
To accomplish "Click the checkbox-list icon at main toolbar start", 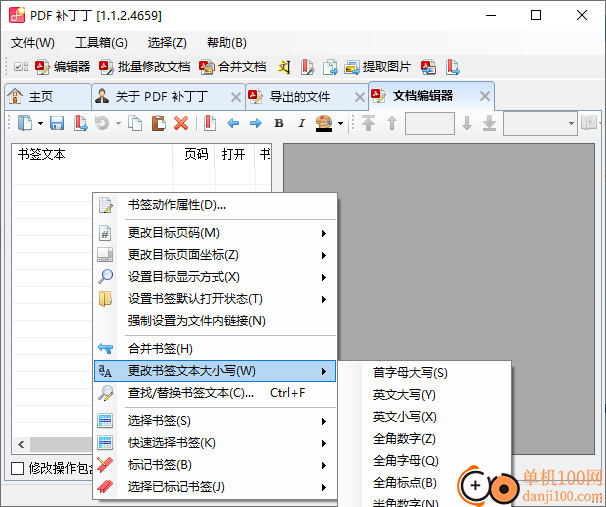I will point(21,67).
